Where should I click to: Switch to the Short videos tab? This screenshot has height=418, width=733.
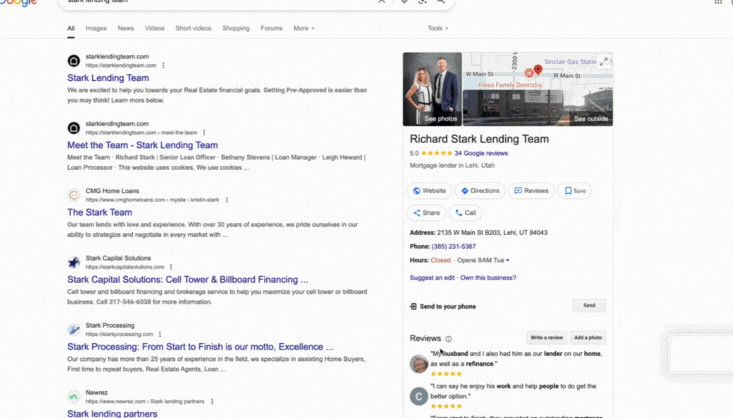[194, 29]
